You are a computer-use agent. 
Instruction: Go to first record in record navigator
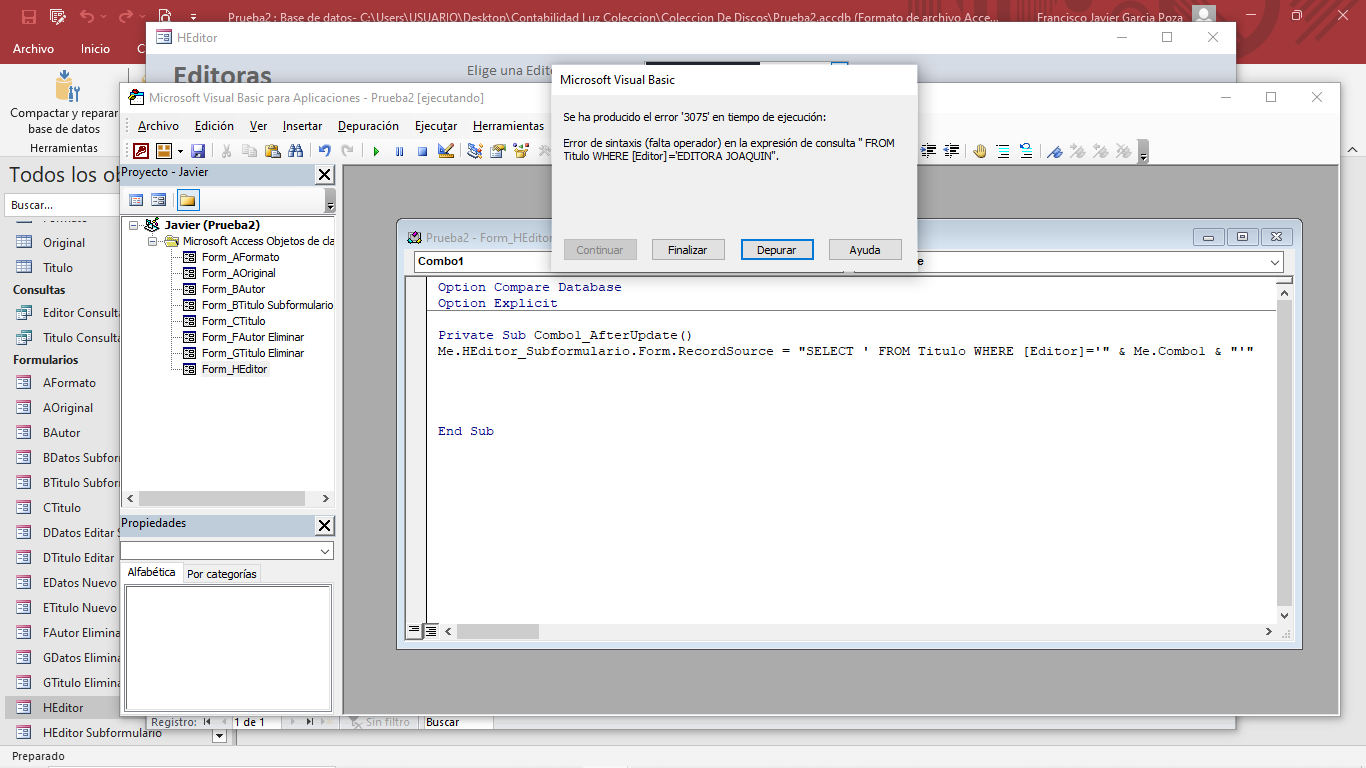coord(207,721)
